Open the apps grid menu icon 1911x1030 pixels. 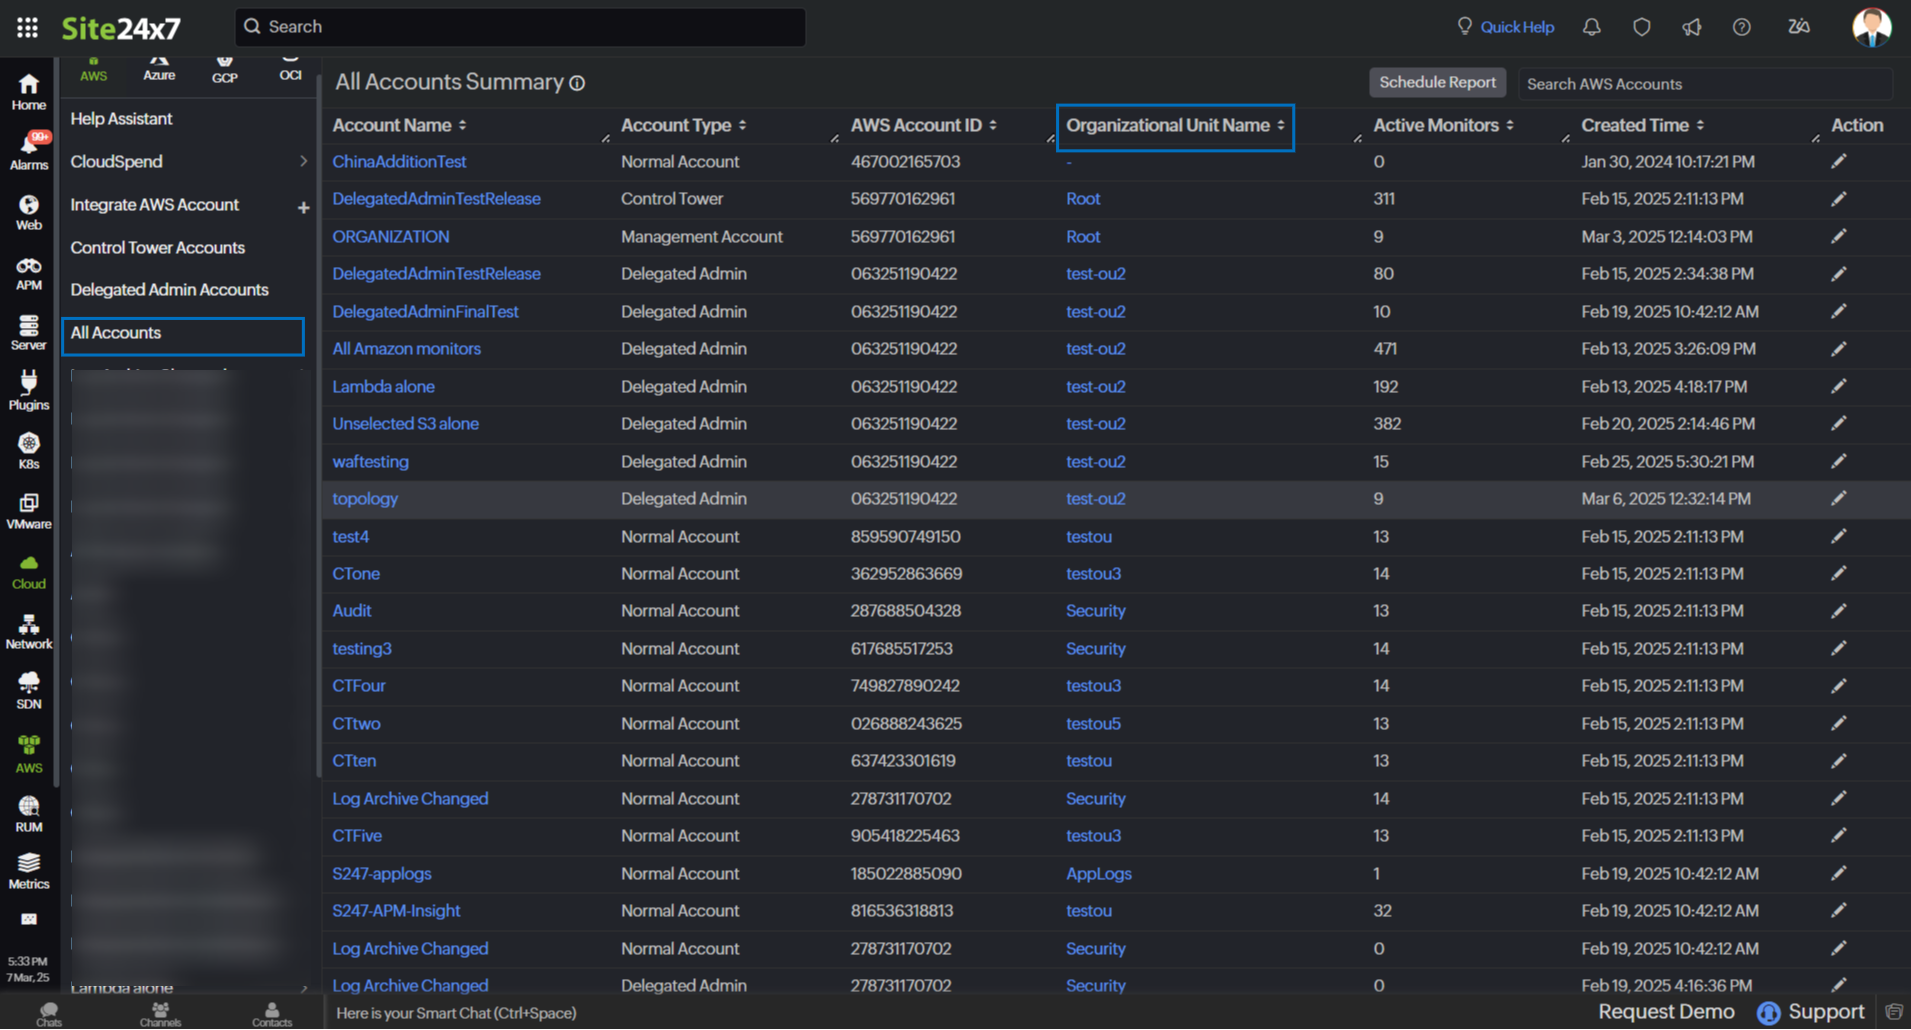pyautogui.click(x=27, y=27)
